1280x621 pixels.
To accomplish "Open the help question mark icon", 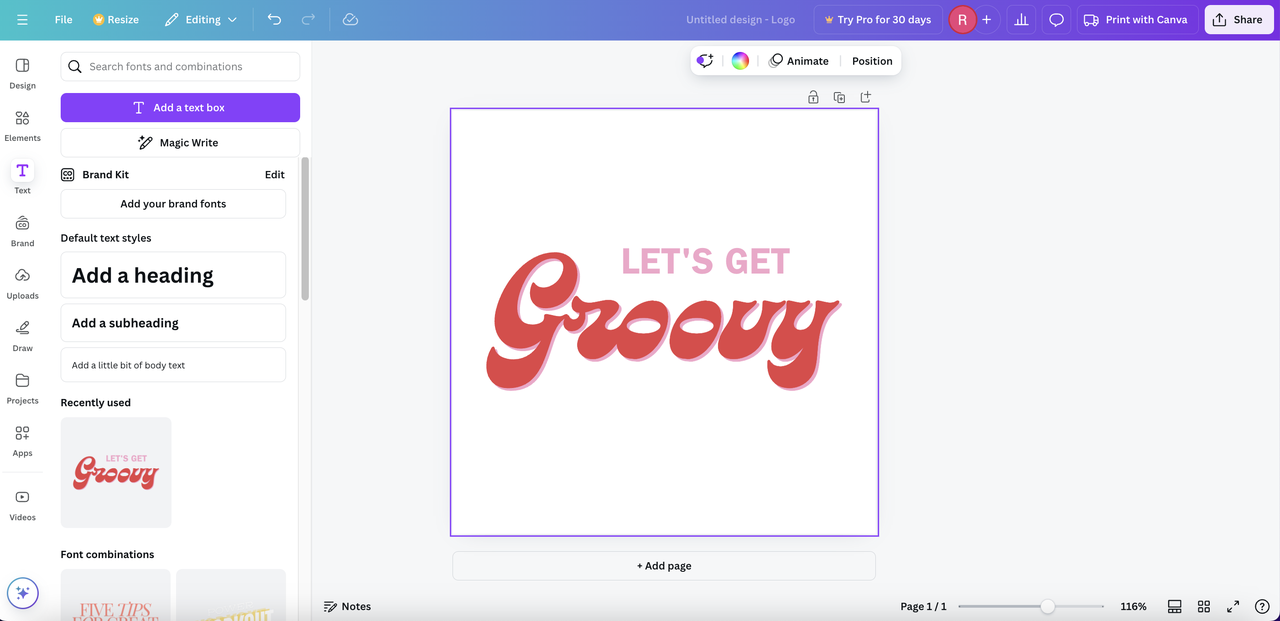I will 1262,606.
